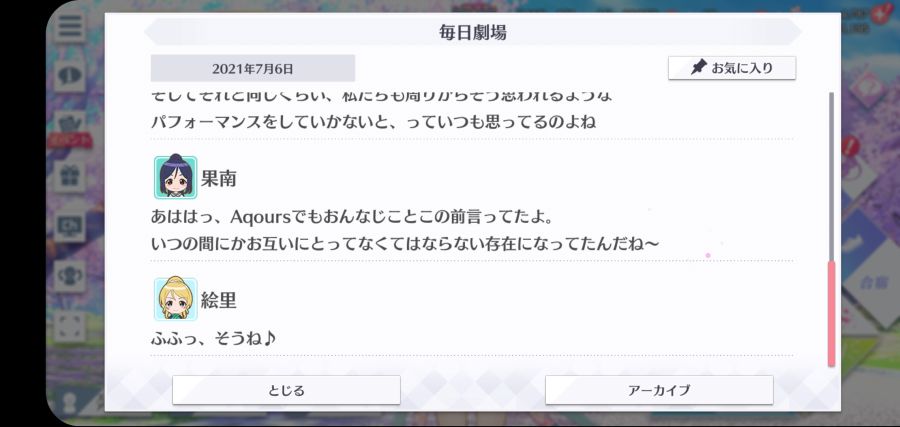
Task: Tap Eli's character avatar thumbnail
Action: [176, 299]
